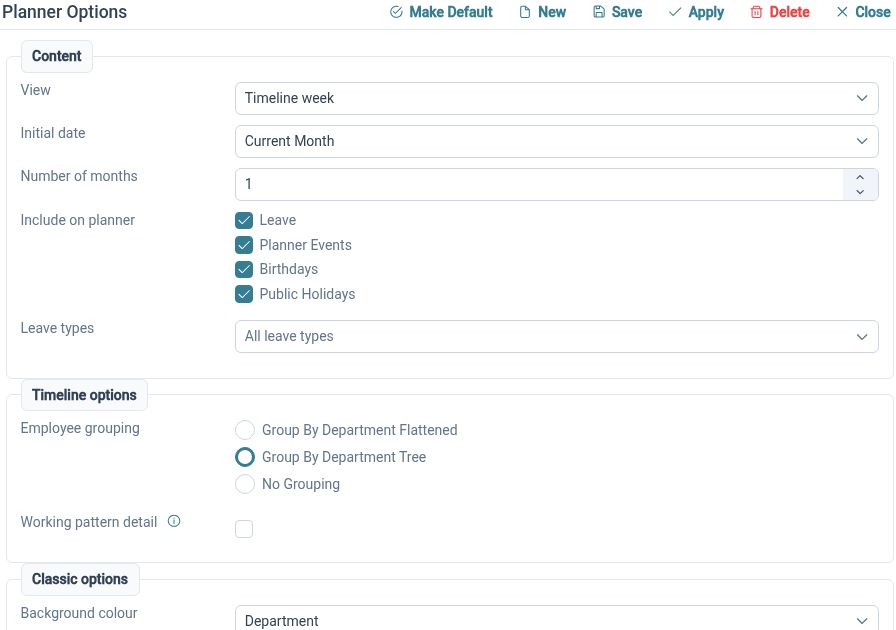Click the Background colour label
The image size is (896, 630).
(79, 613)
